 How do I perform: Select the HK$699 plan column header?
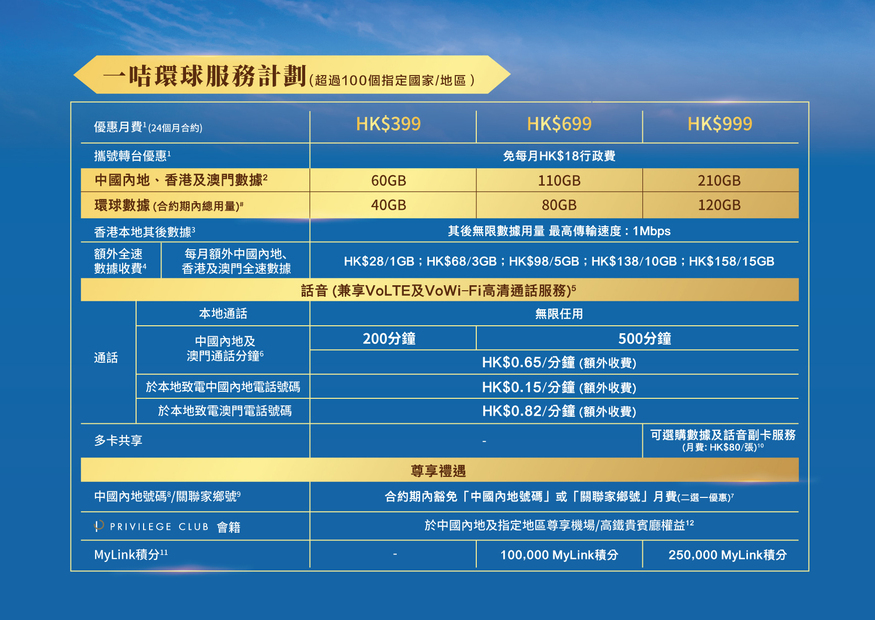pos(559,124)
